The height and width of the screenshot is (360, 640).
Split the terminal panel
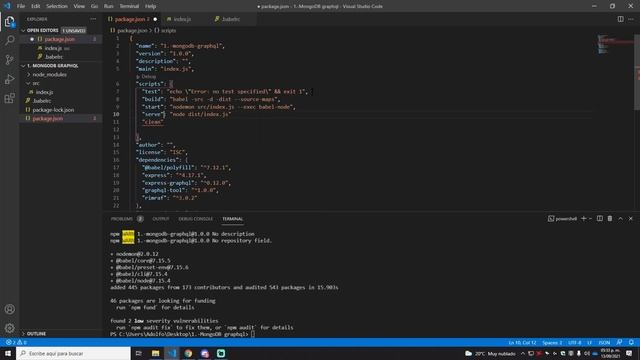coord(600,218)
